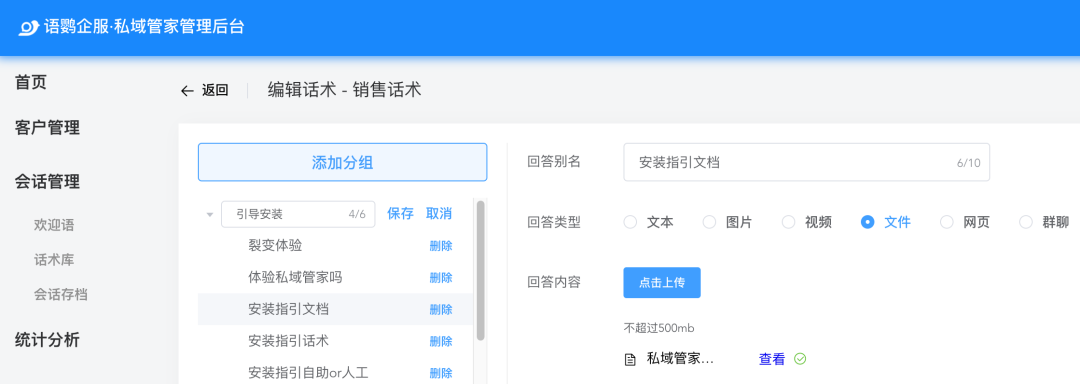Click the green upload-success check icon
1080x384 pixels.
800,359
